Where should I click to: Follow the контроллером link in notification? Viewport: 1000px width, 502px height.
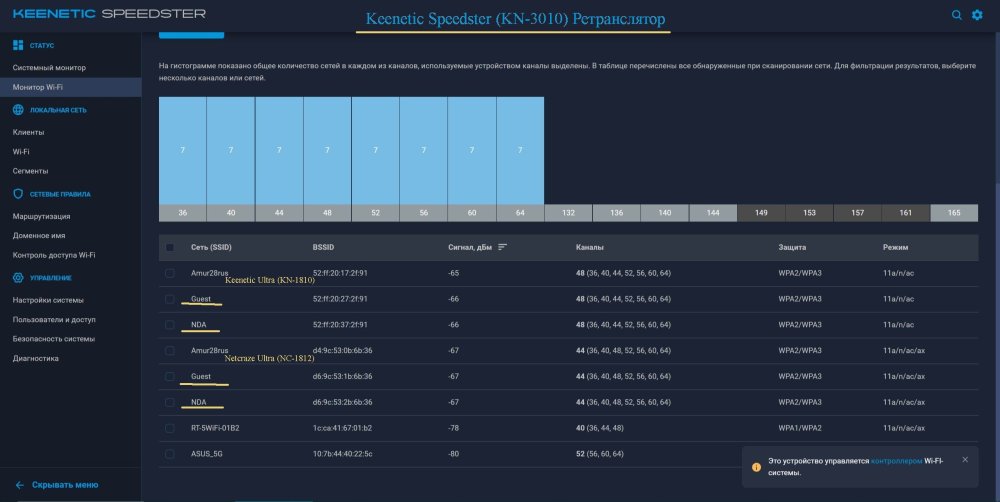(x=896, y=461)
